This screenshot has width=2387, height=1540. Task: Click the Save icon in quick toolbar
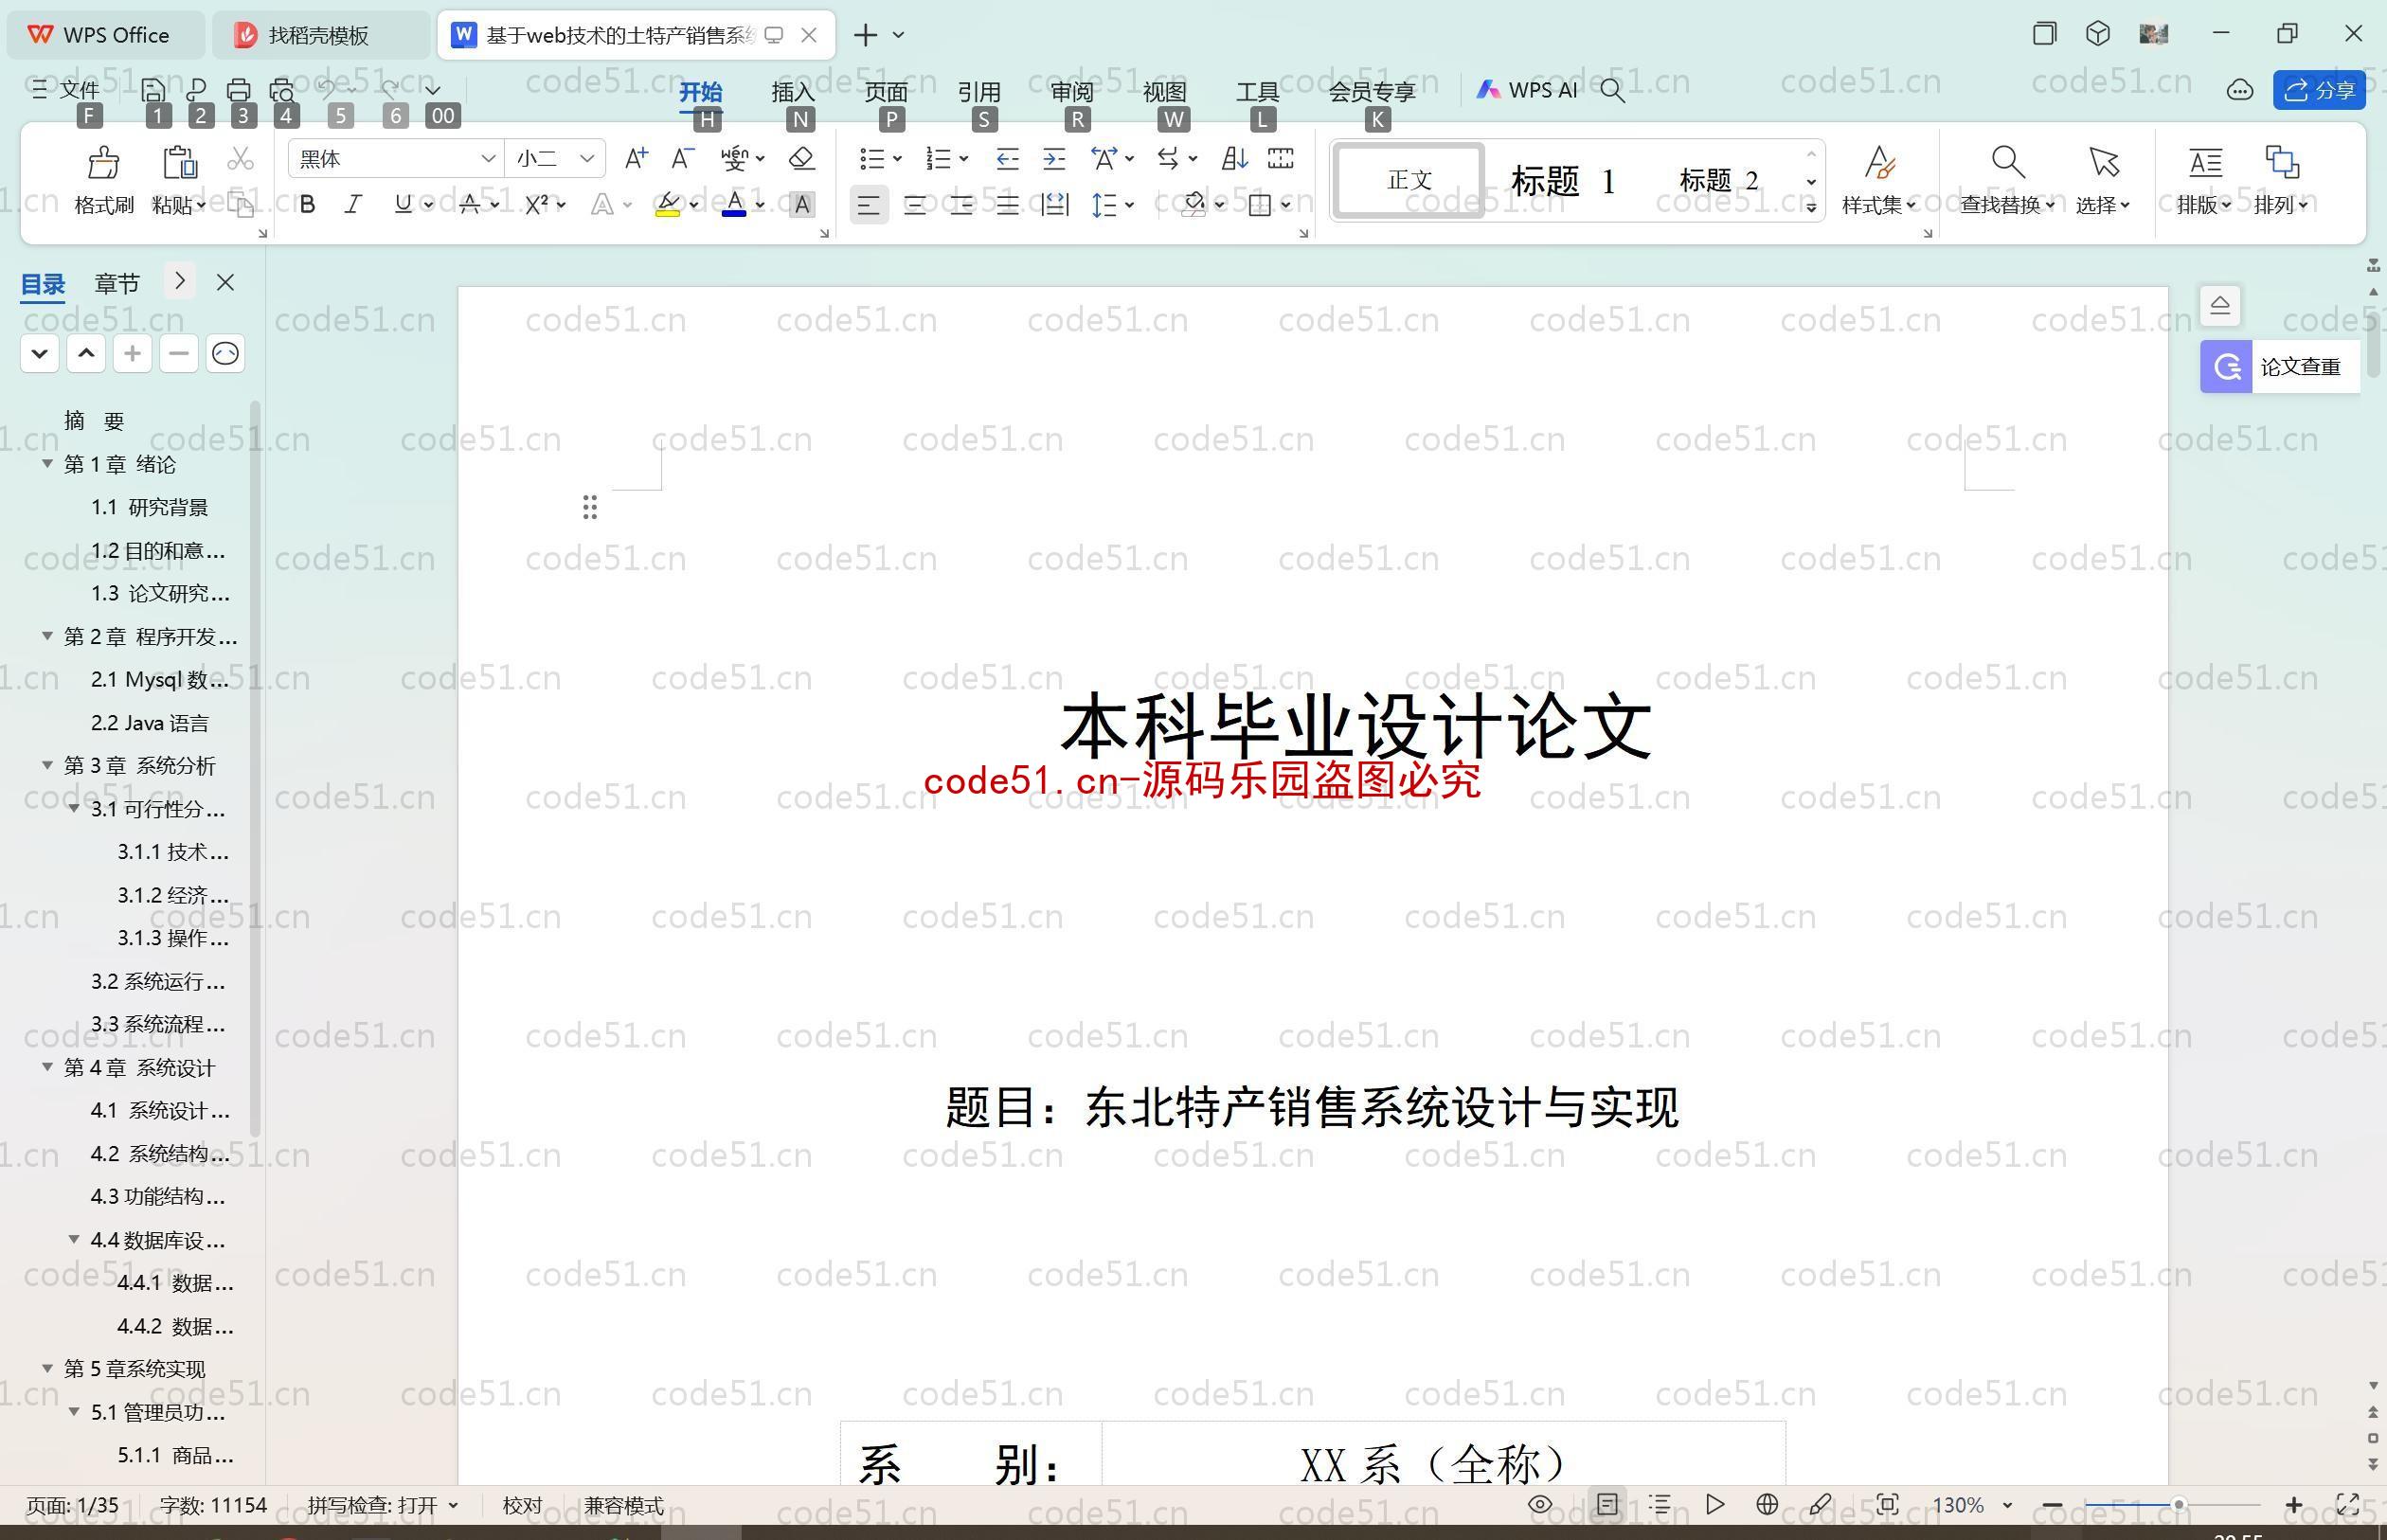[x=153, y=90]
